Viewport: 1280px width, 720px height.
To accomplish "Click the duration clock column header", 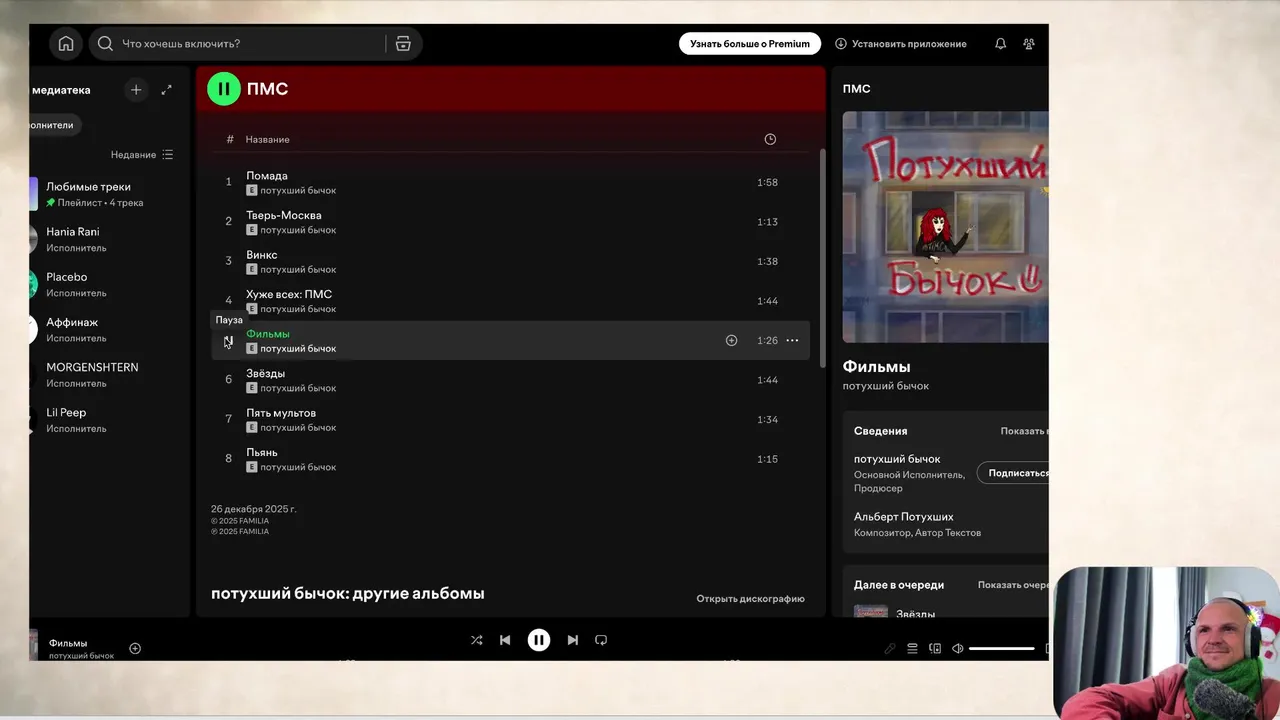I will coord(770,139).
